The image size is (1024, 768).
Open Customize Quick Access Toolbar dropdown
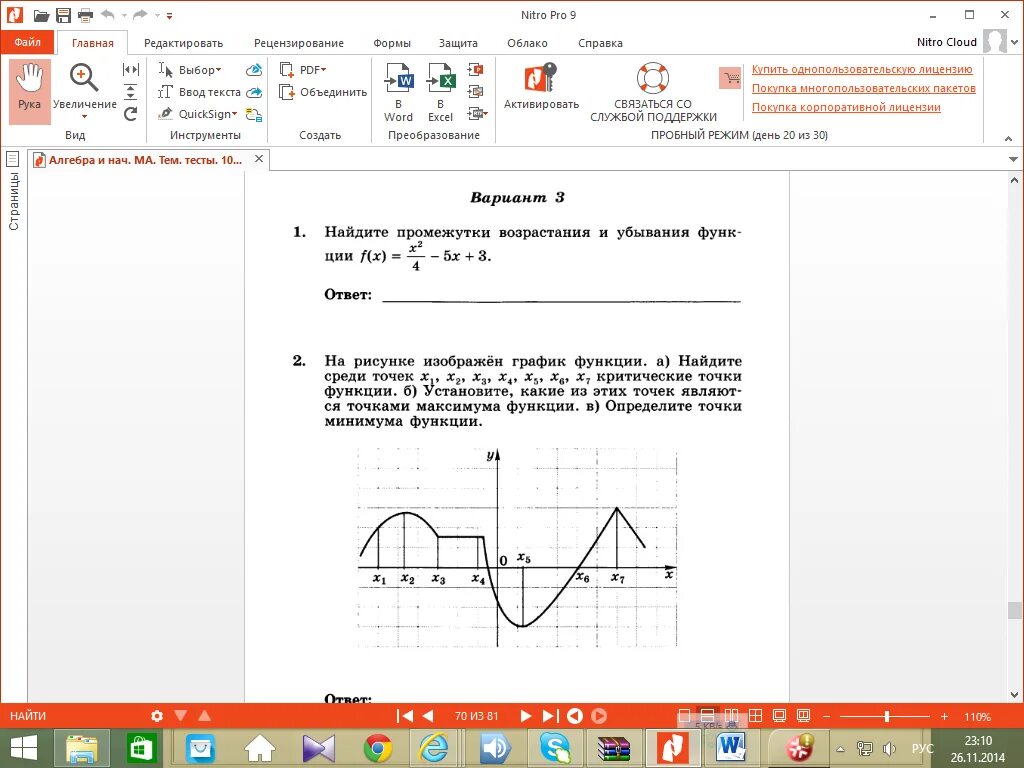(x=169, y=15)
